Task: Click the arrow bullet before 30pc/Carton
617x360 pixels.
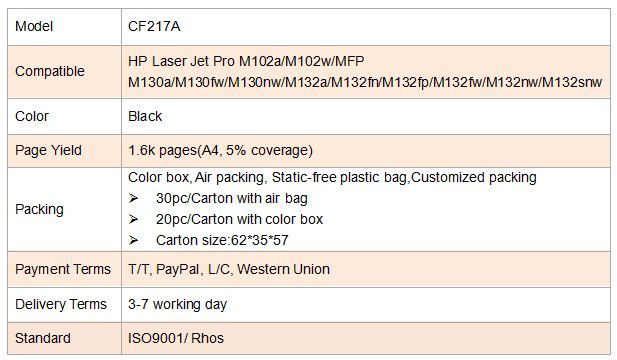Action: (133, 198)
